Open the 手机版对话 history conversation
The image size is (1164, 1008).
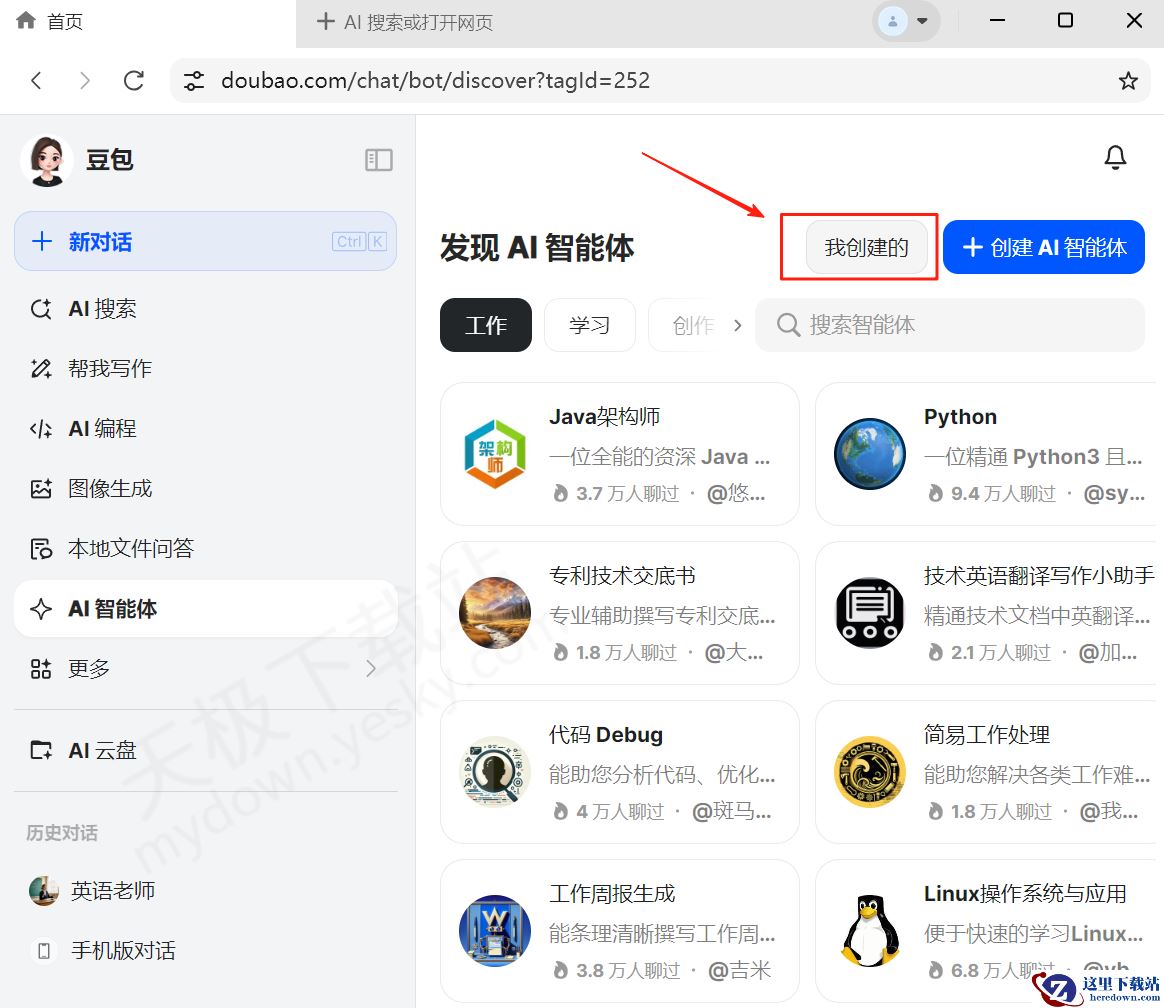click(205, 951)
